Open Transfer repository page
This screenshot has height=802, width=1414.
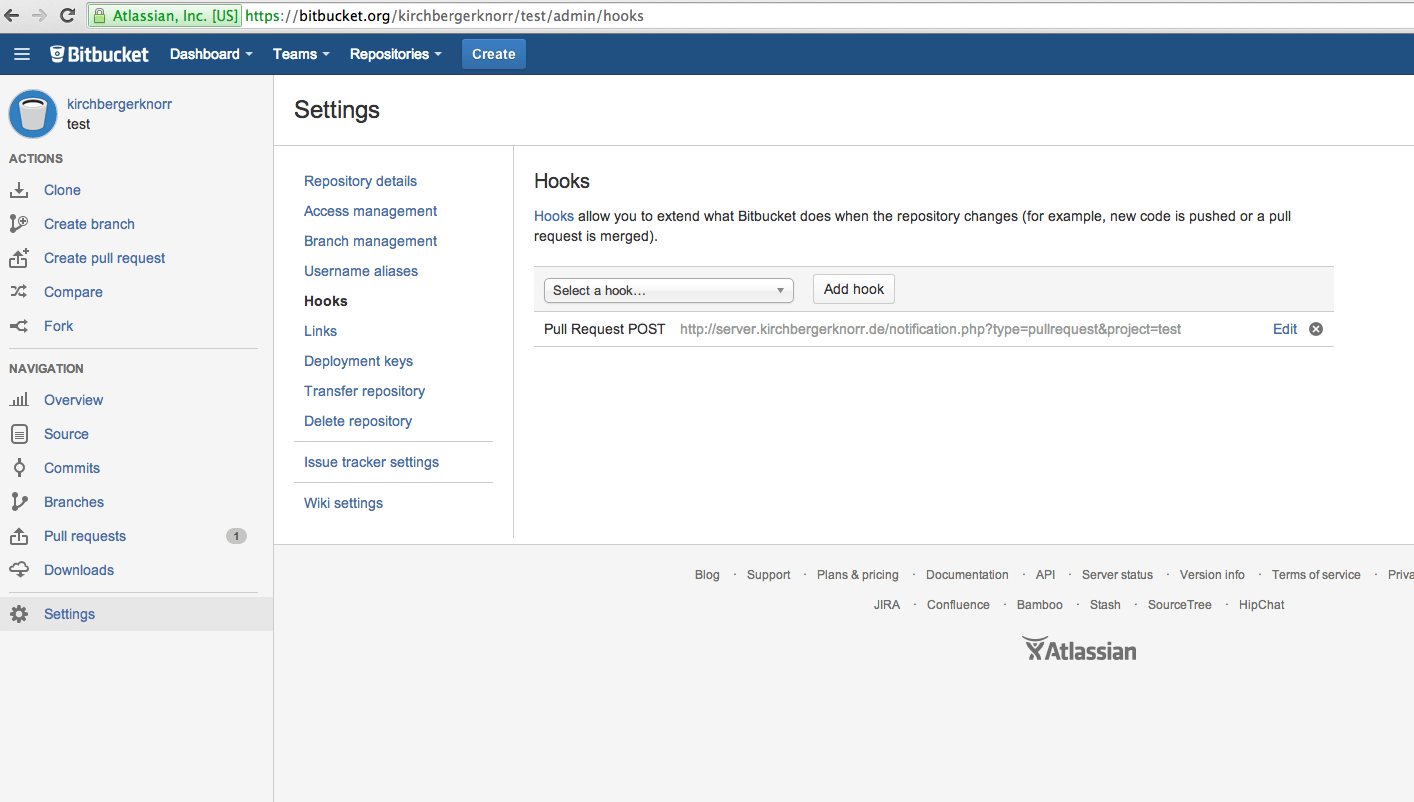(365, 391)
